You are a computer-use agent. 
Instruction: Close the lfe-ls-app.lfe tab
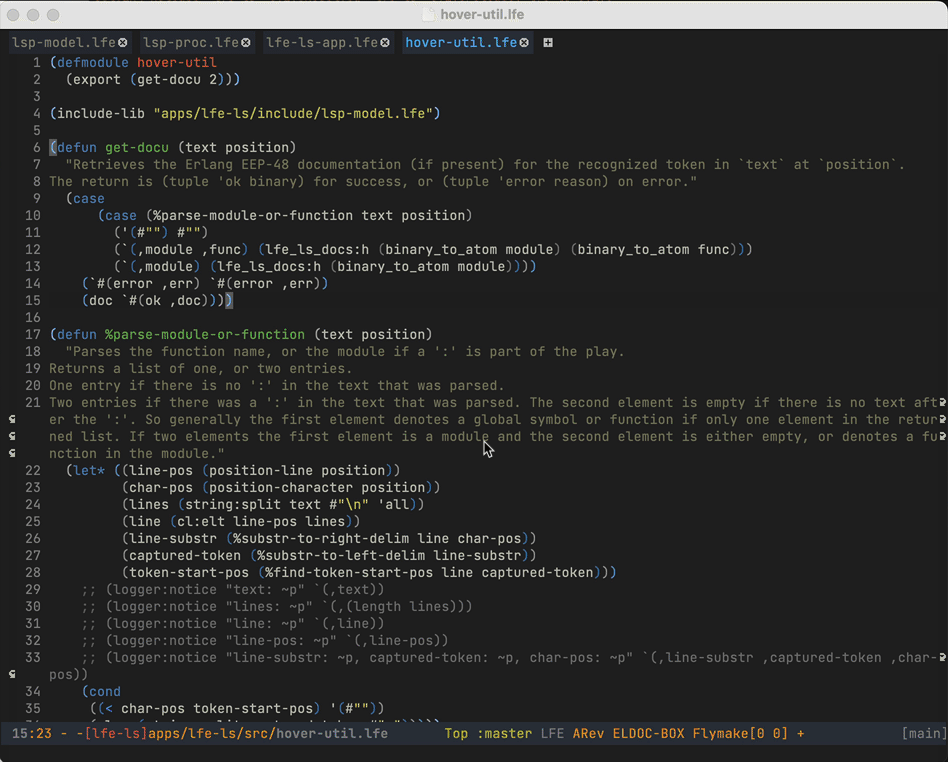pyautogui.click(x=385, y=42)
